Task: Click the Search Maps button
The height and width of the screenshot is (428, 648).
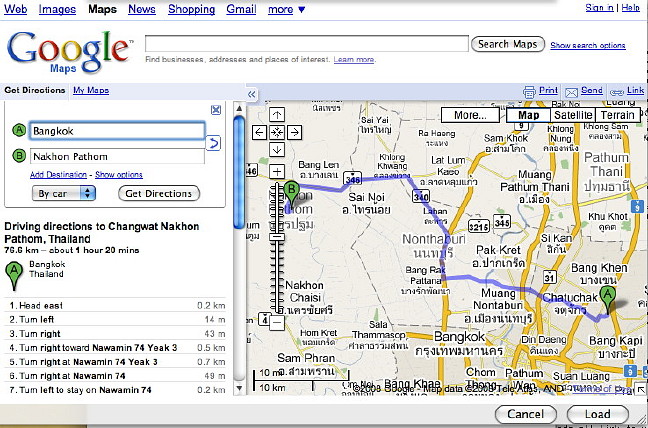Action: coord(508,44)
